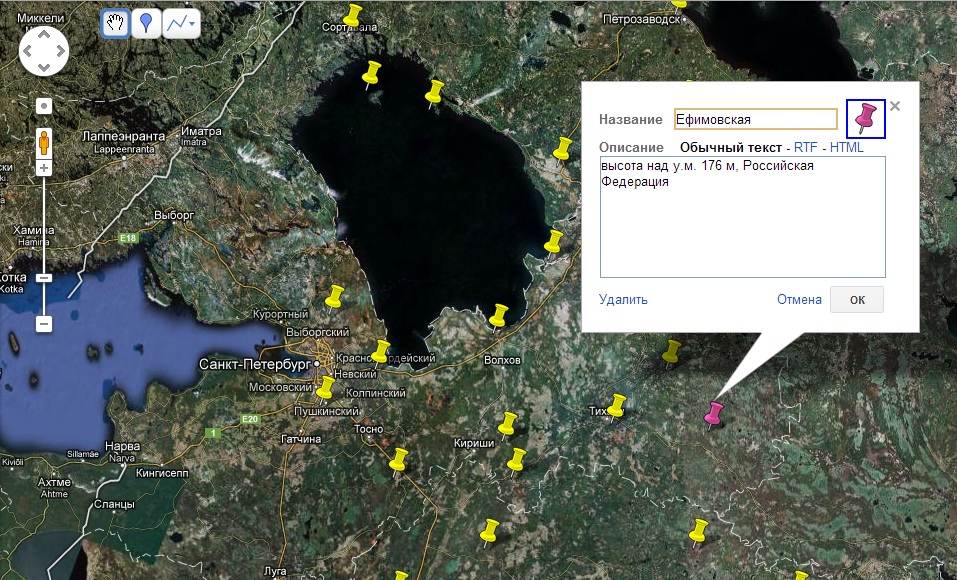This screenshot has width=957, height=580.
Task: Click the yellow pin south of Тосно
Action: 398,462
